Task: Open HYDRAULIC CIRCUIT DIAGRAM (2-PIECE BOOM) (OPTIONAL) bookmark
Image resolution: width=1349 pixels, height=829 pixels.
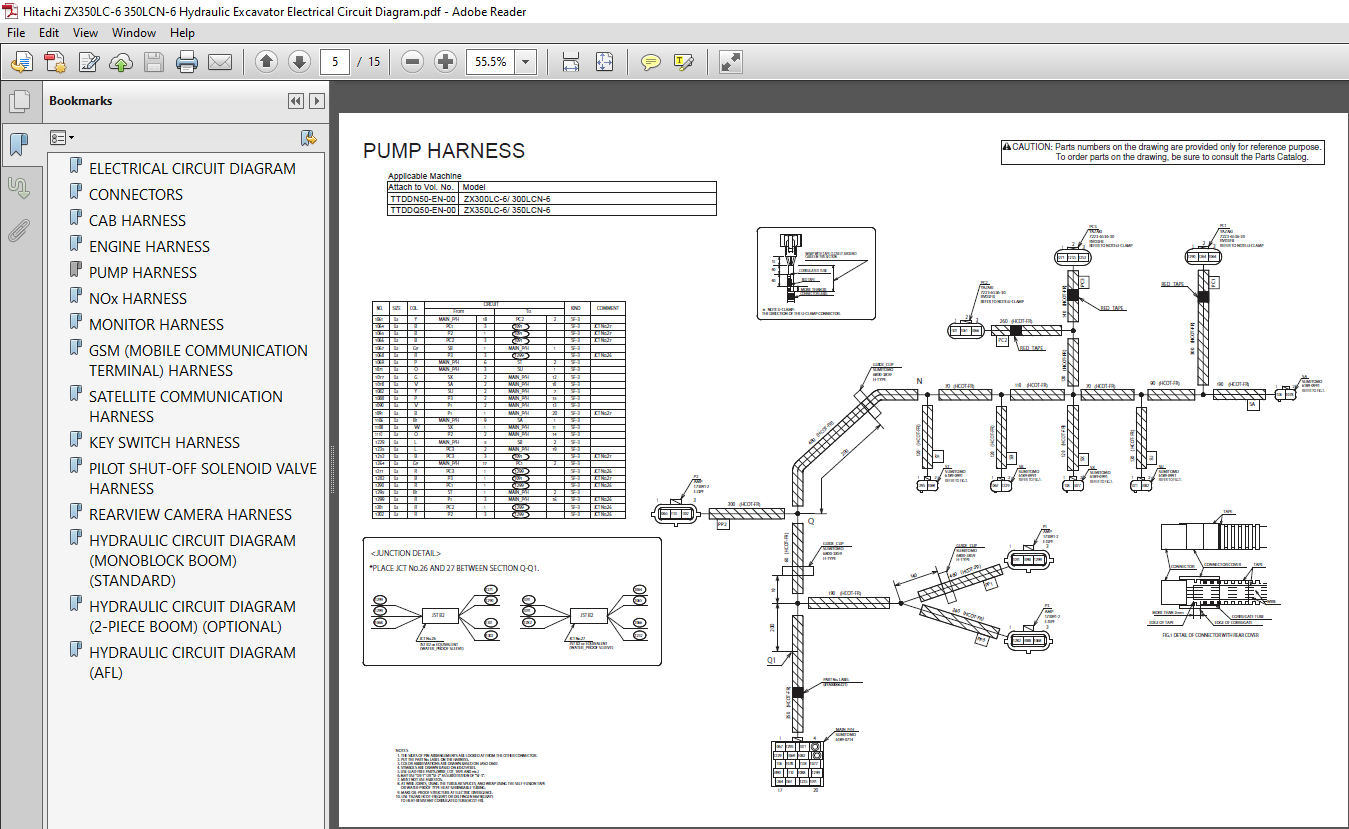Action: [x=192, y=616]
